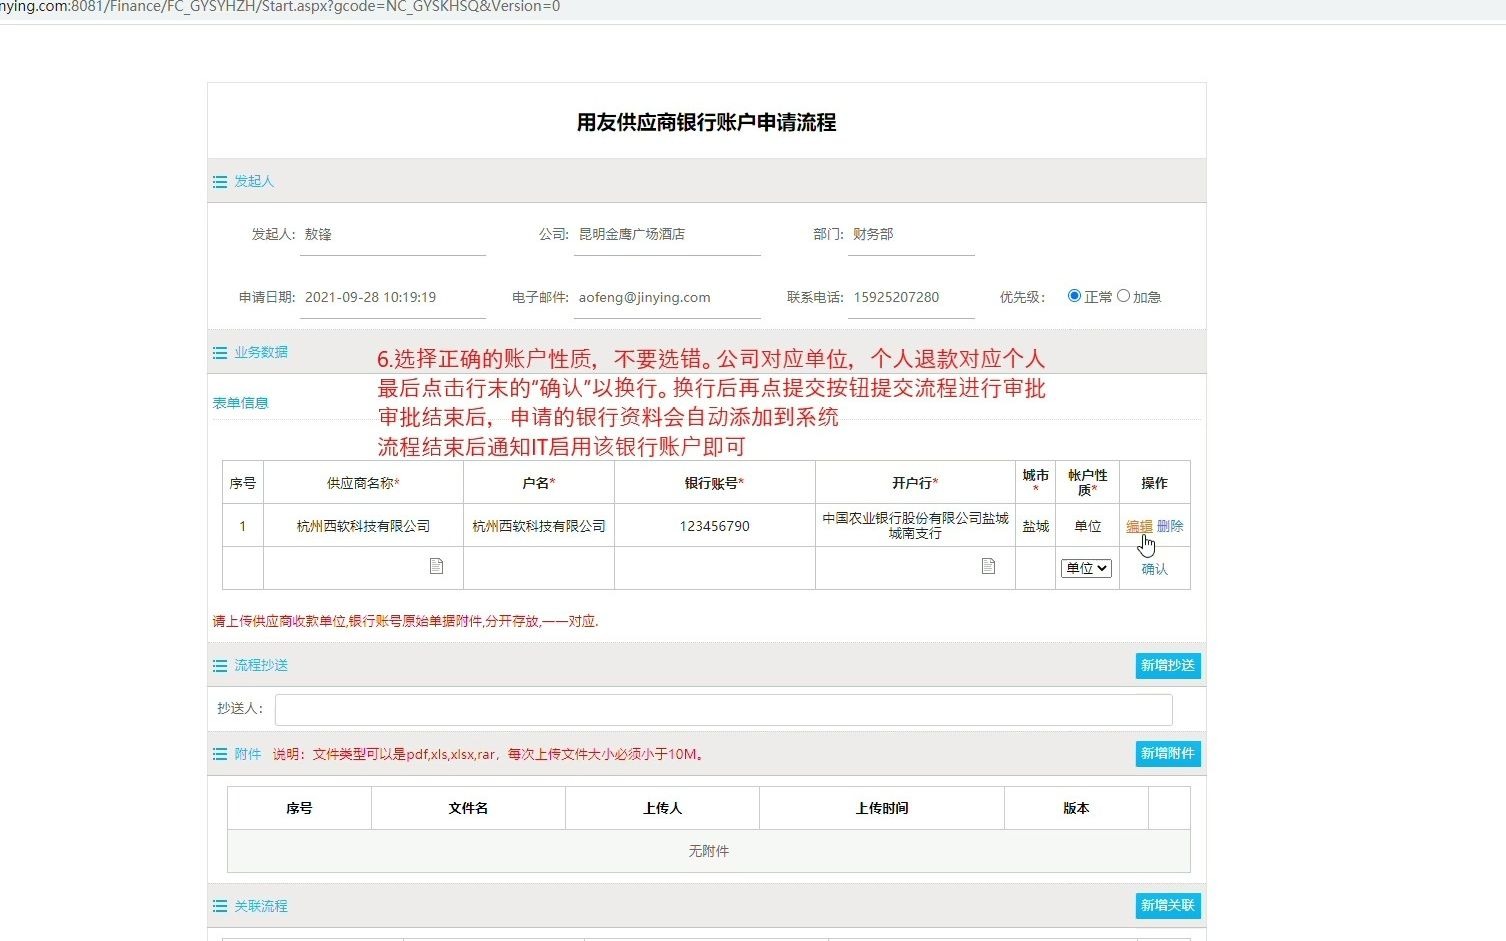Open bank branch lookup document icon
The width and height of the screenshot is (1506, 941).
point(988,566)
